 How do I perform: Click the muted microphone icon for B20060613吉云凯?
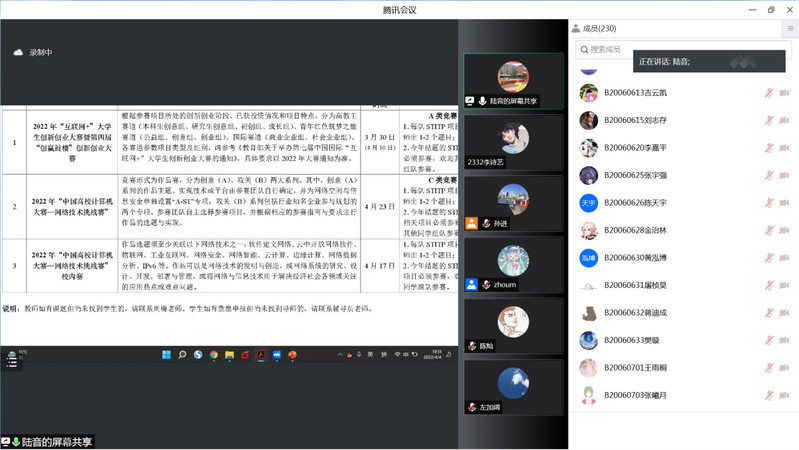click(769, 93)
